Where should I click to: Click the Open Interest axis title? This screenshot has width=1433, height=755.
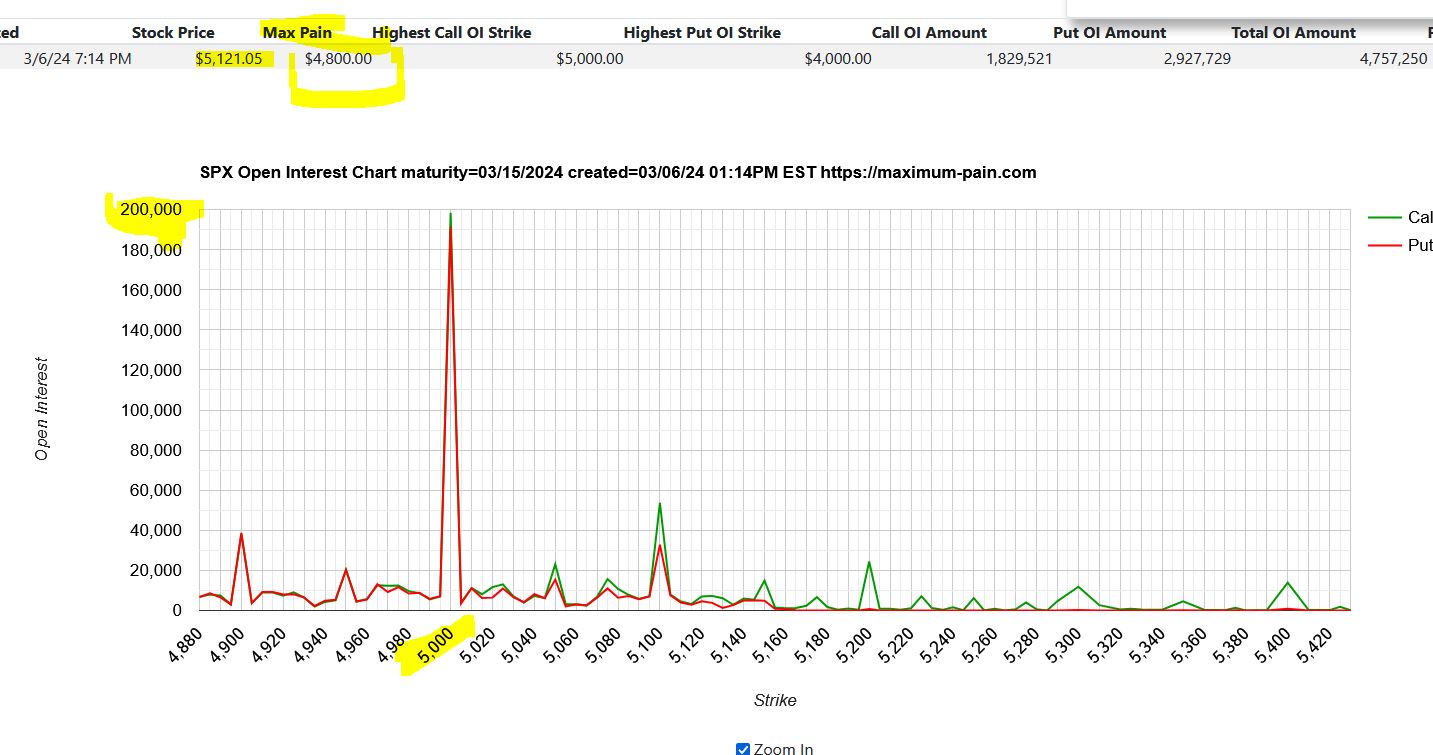point(42,410)
